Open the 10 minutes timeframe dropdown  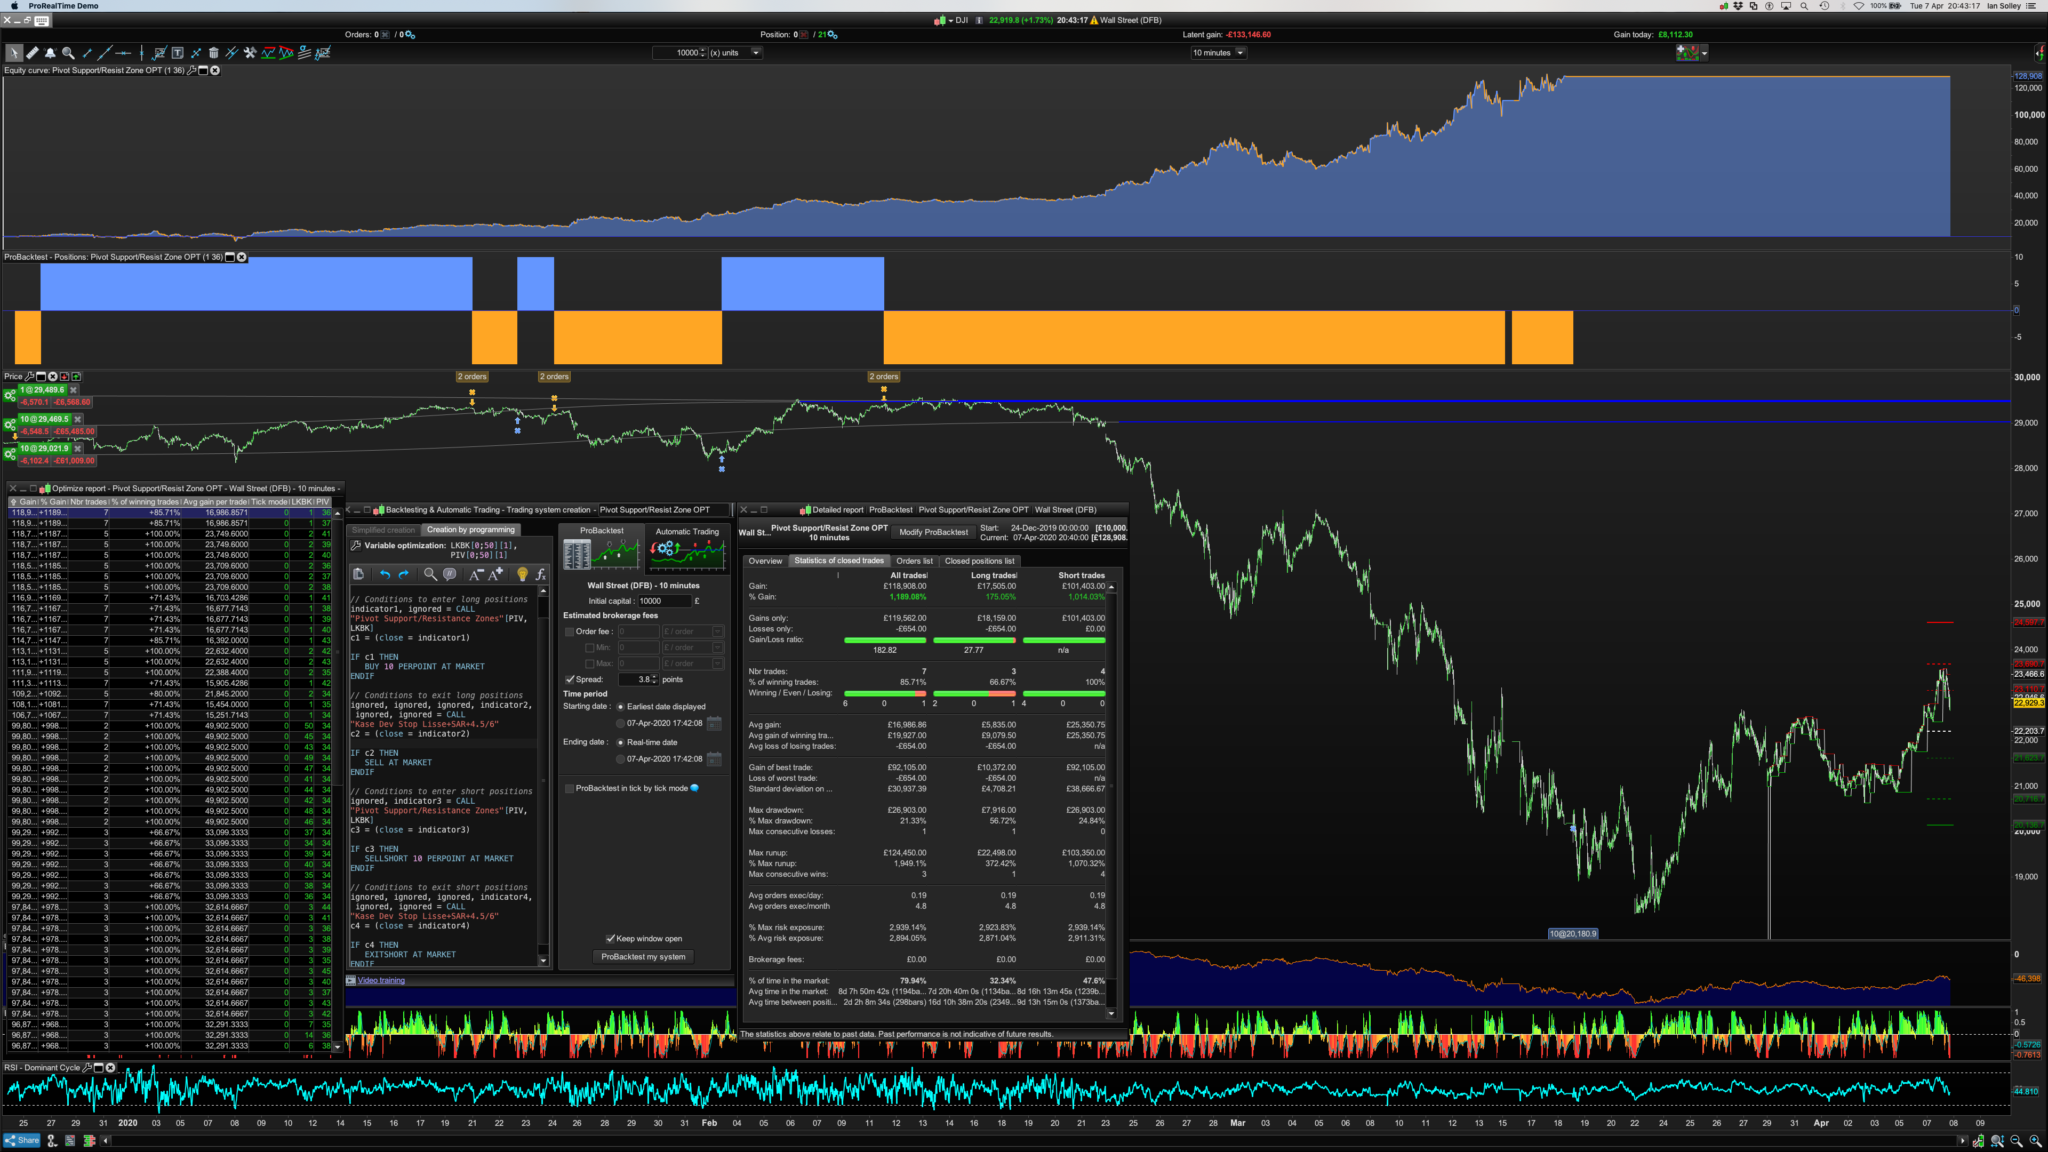(x=1241, y=53)
